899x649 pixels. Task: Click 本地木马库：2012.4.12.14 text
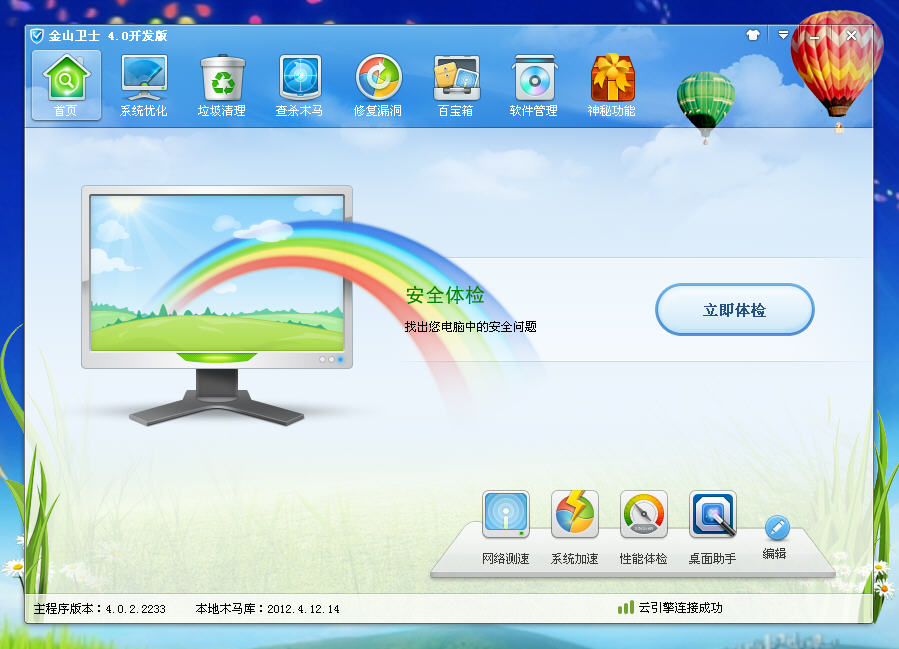coord(267,609)
